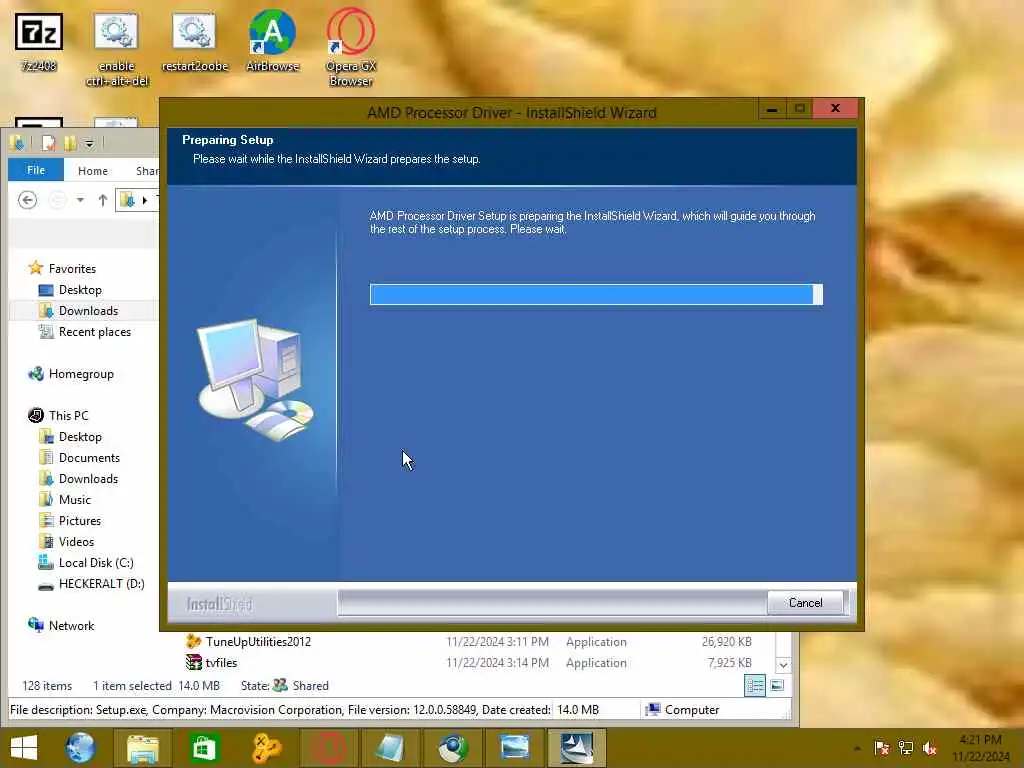Open Videos folder under This PC

[x=76, y=541]
